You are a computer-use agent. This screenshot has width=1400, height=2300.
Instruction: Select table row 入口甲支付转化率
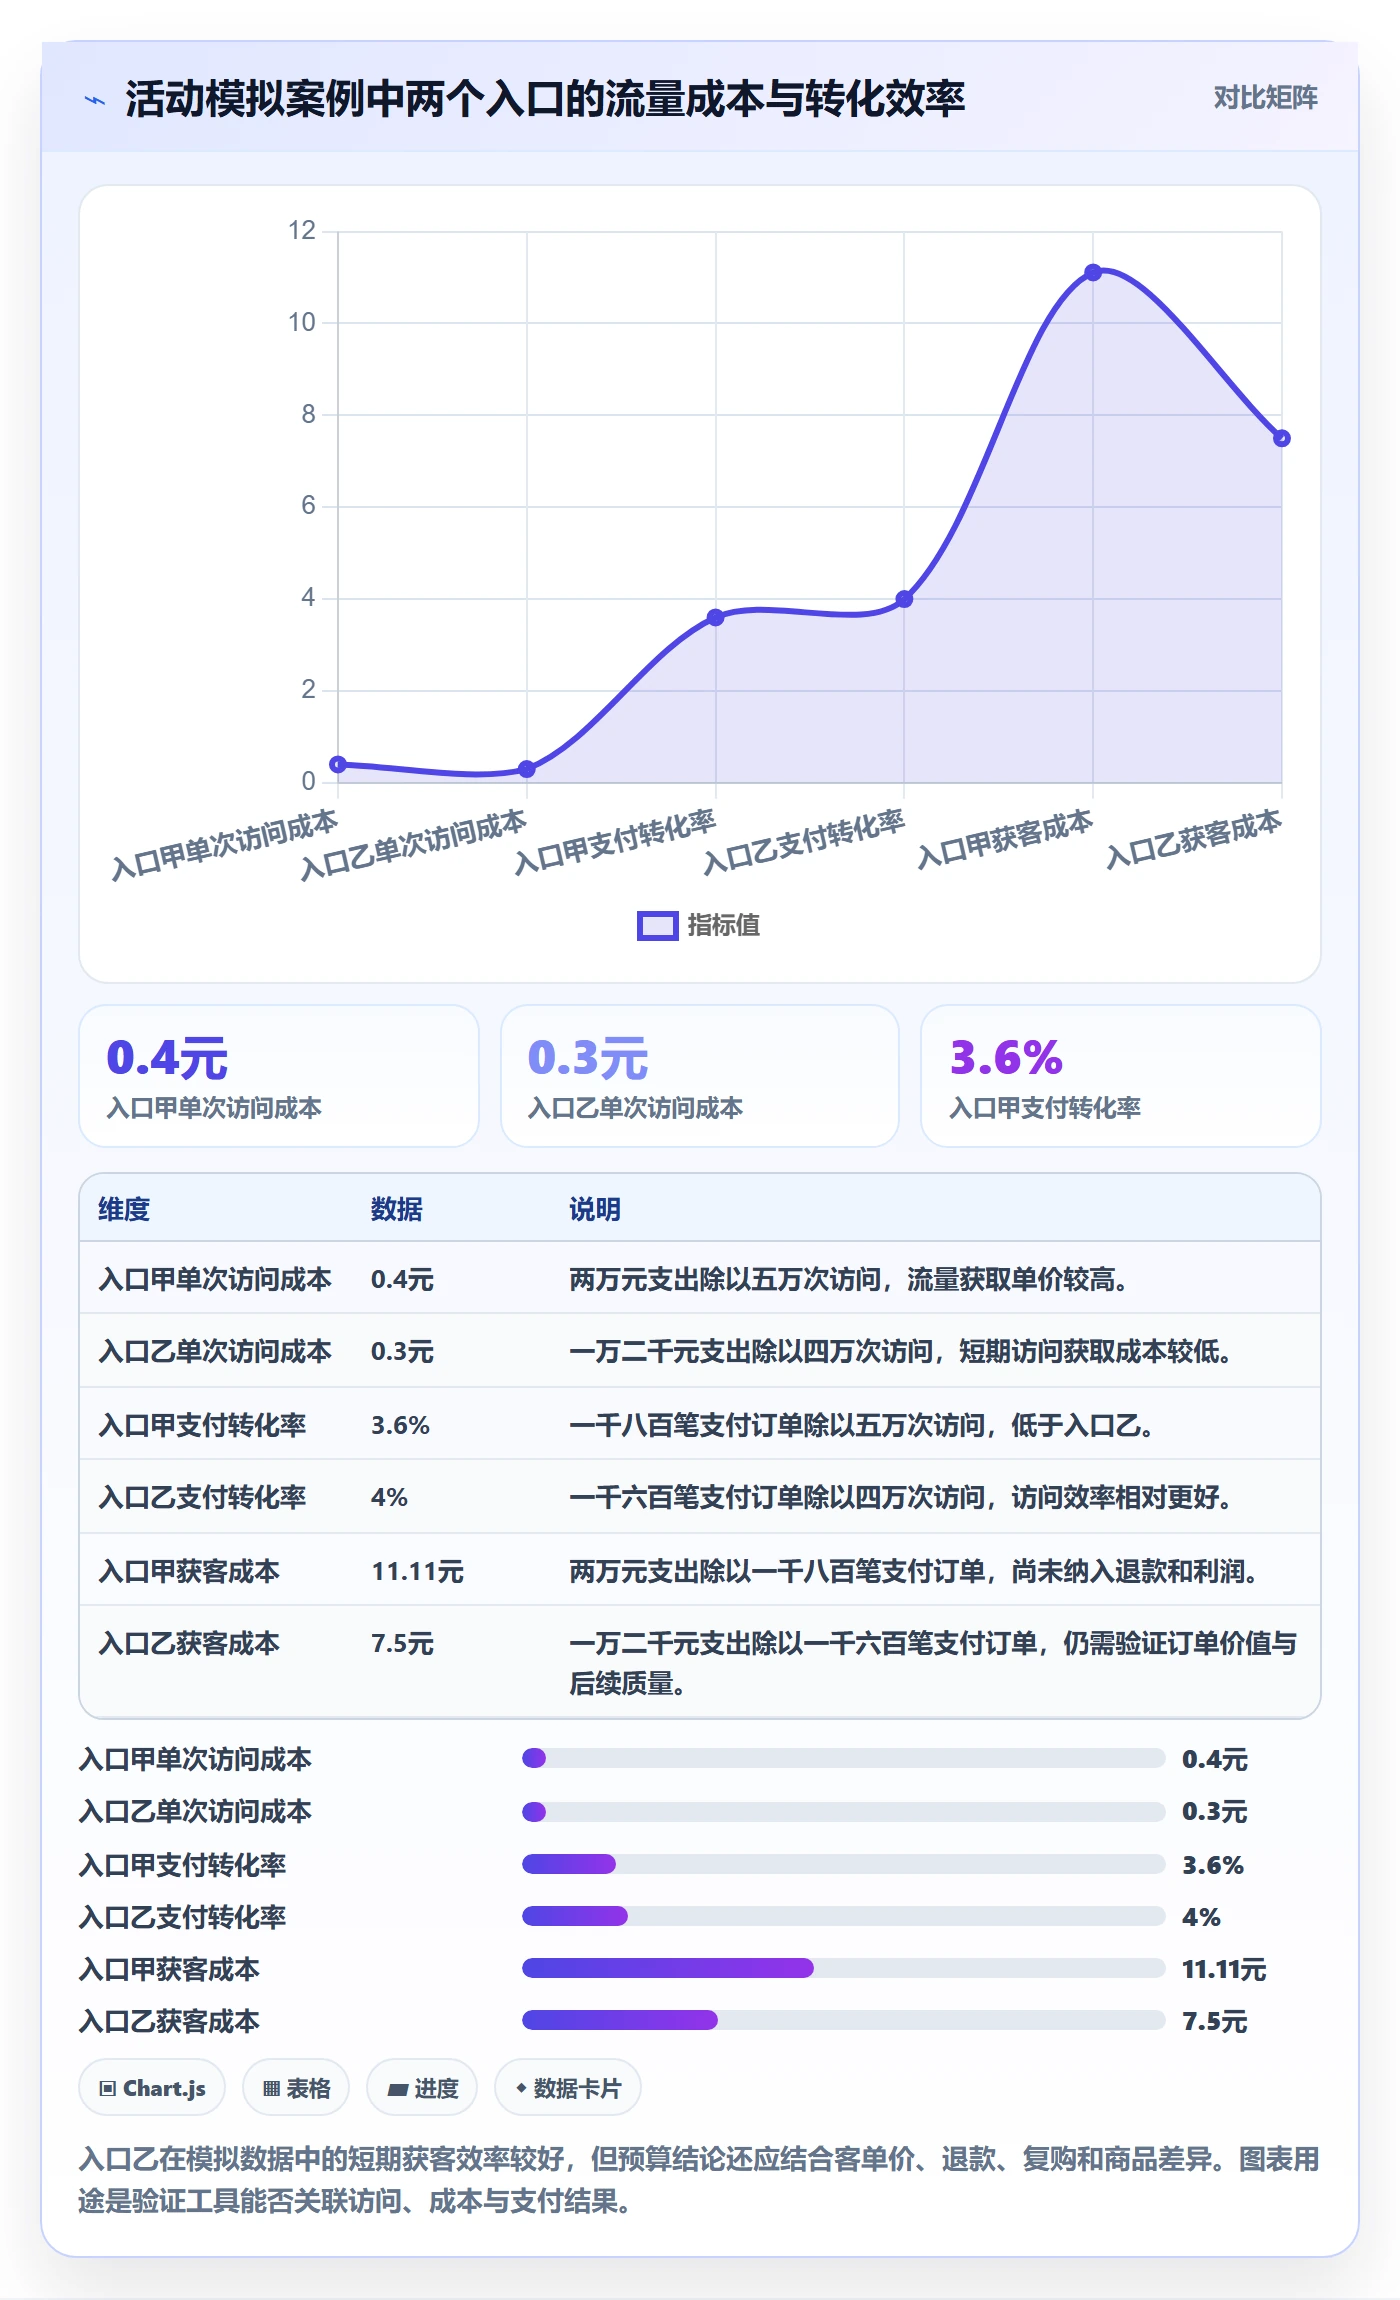[700, 1424]
